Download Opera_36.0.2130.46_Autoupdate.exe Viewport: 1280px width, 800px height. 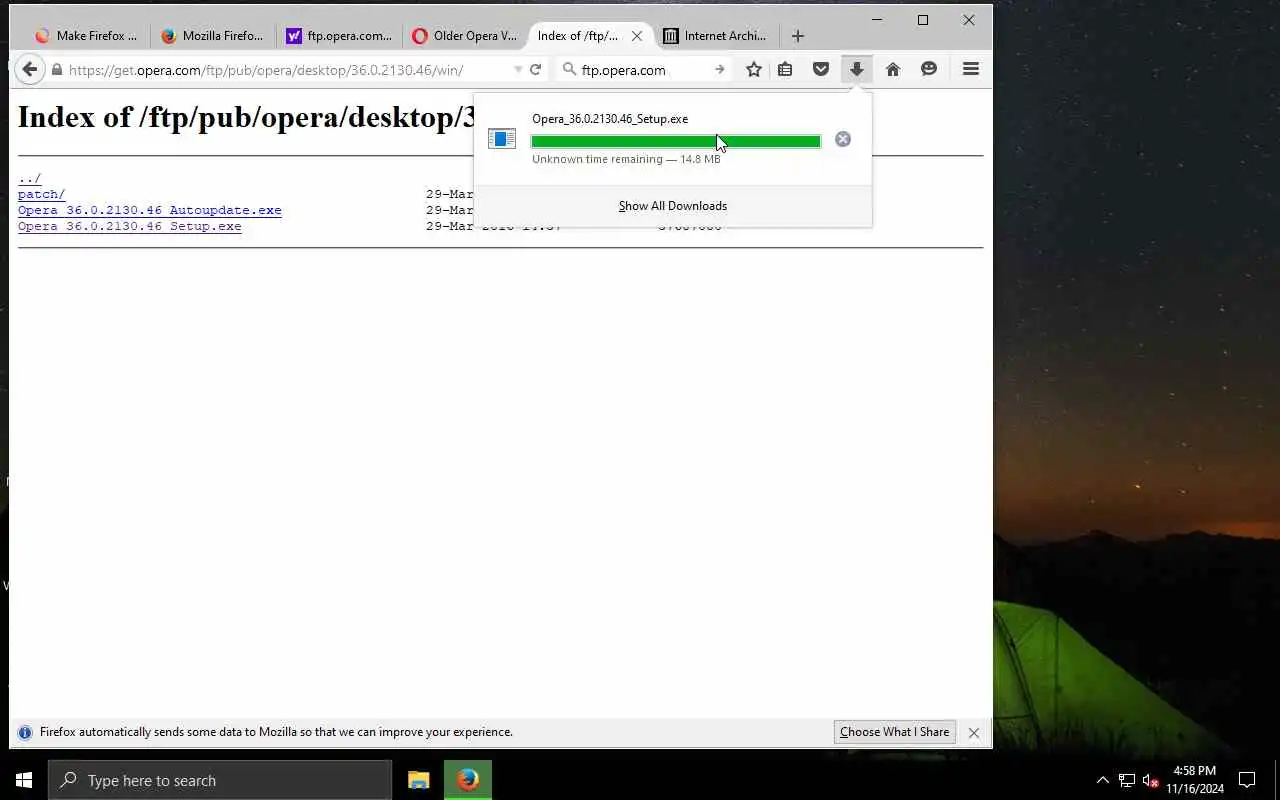[x=150, y=210]
